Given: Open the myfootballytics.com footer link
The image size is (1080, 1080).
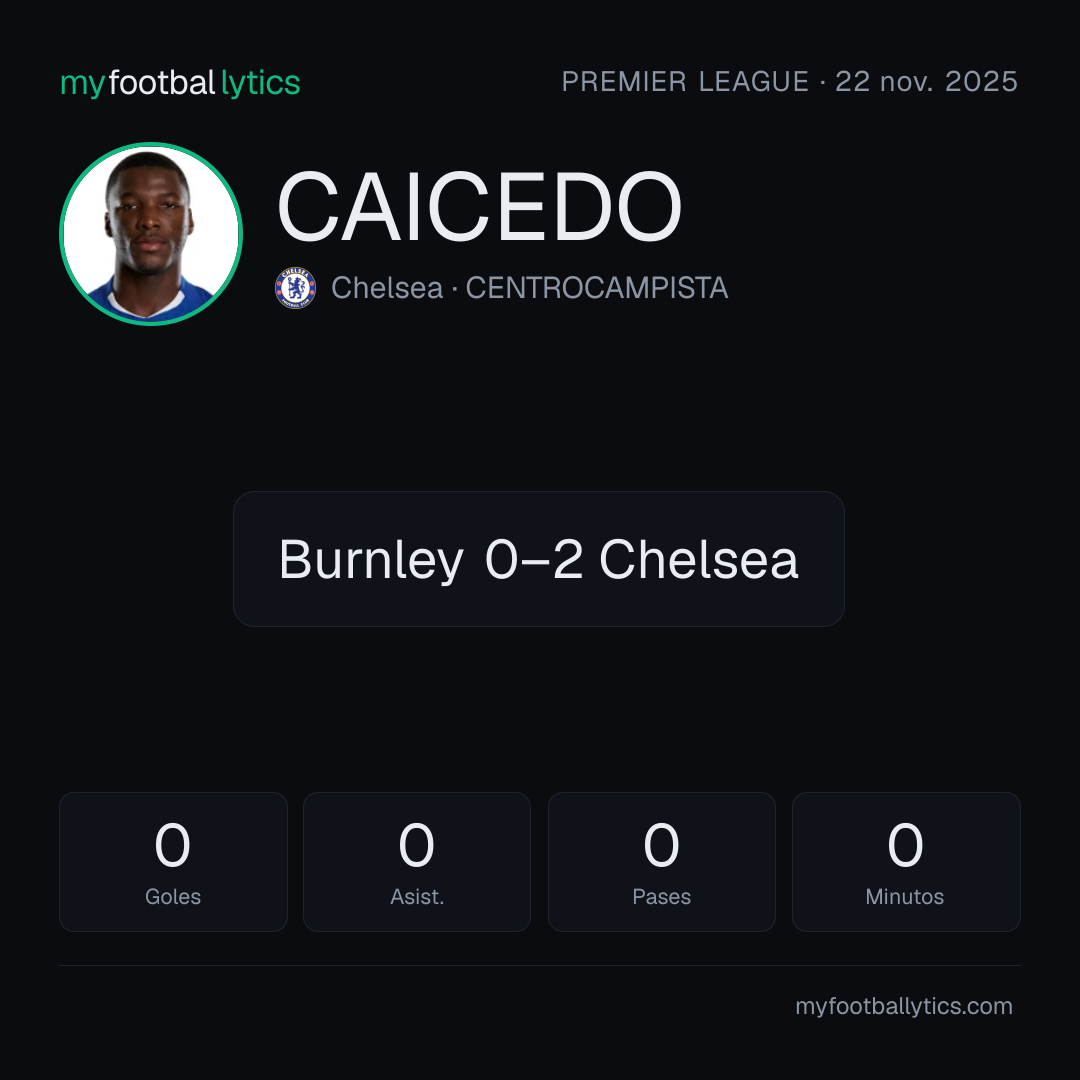Looking at the screenshot, I should 904,1006.
